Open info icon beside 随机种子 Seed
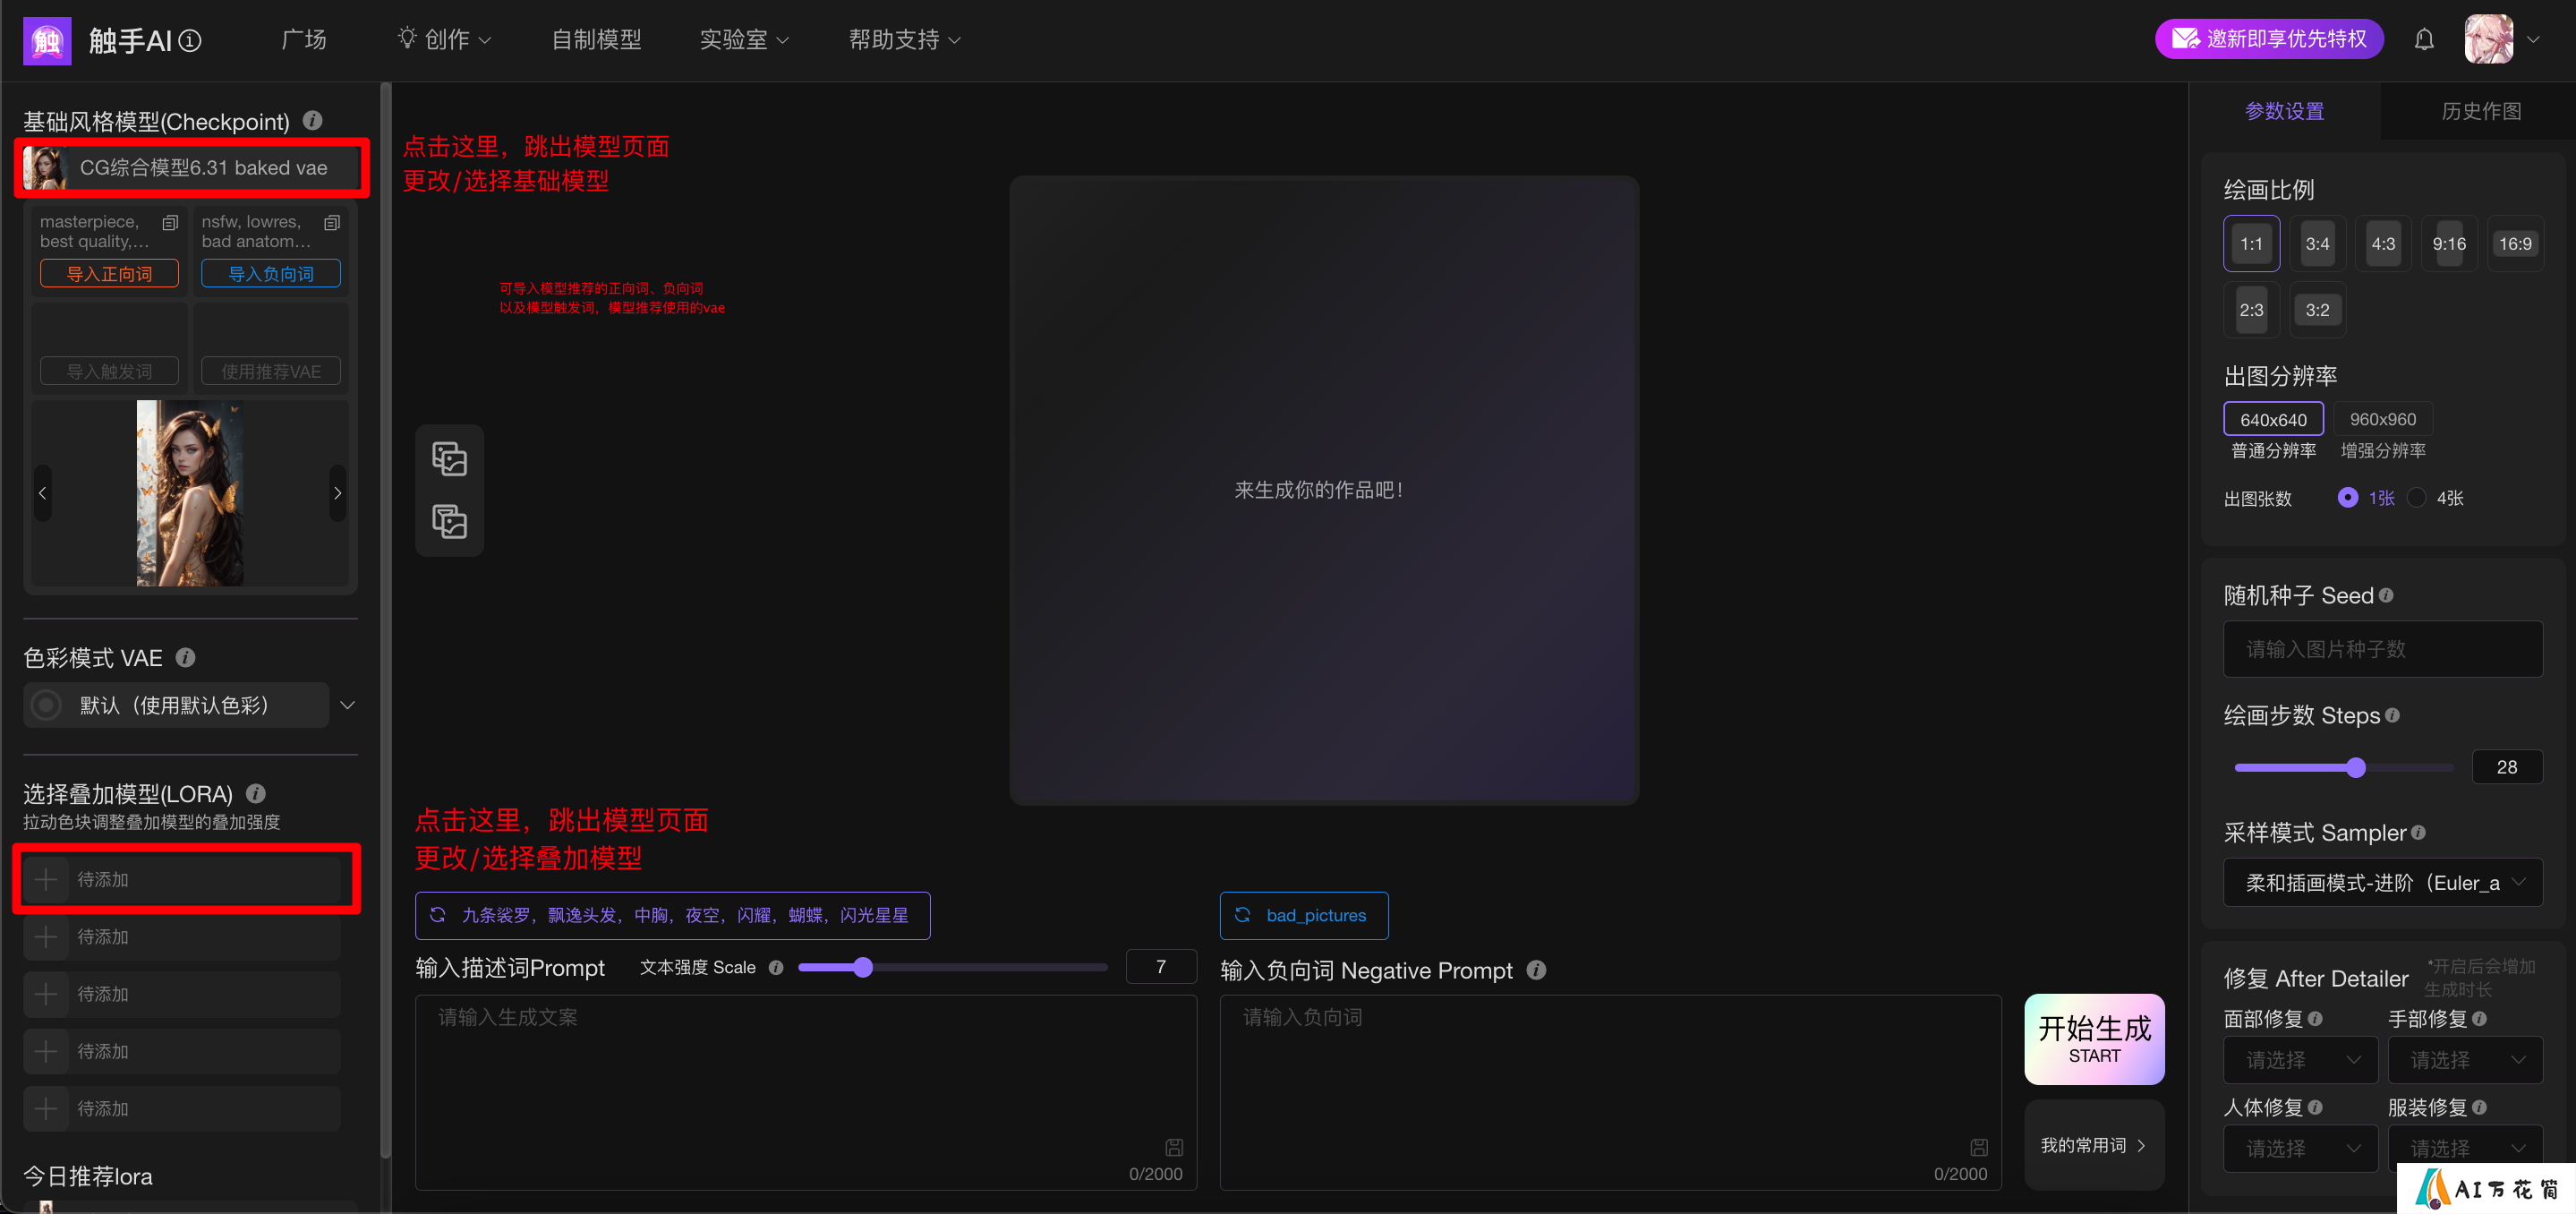The image size is (2576, 1214). click(2386, 595)
